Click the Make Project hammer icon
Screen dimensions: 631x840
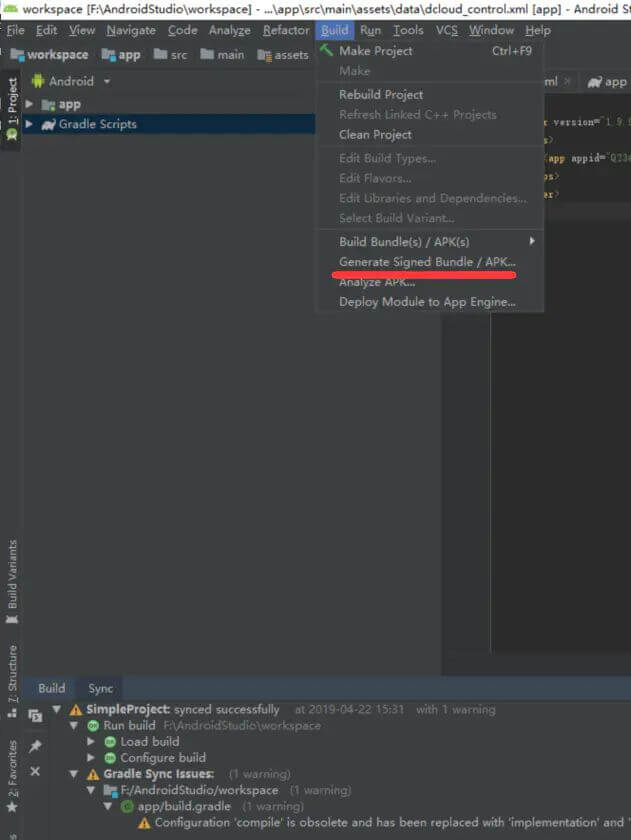pyautogui.click(x=327, y=51)
